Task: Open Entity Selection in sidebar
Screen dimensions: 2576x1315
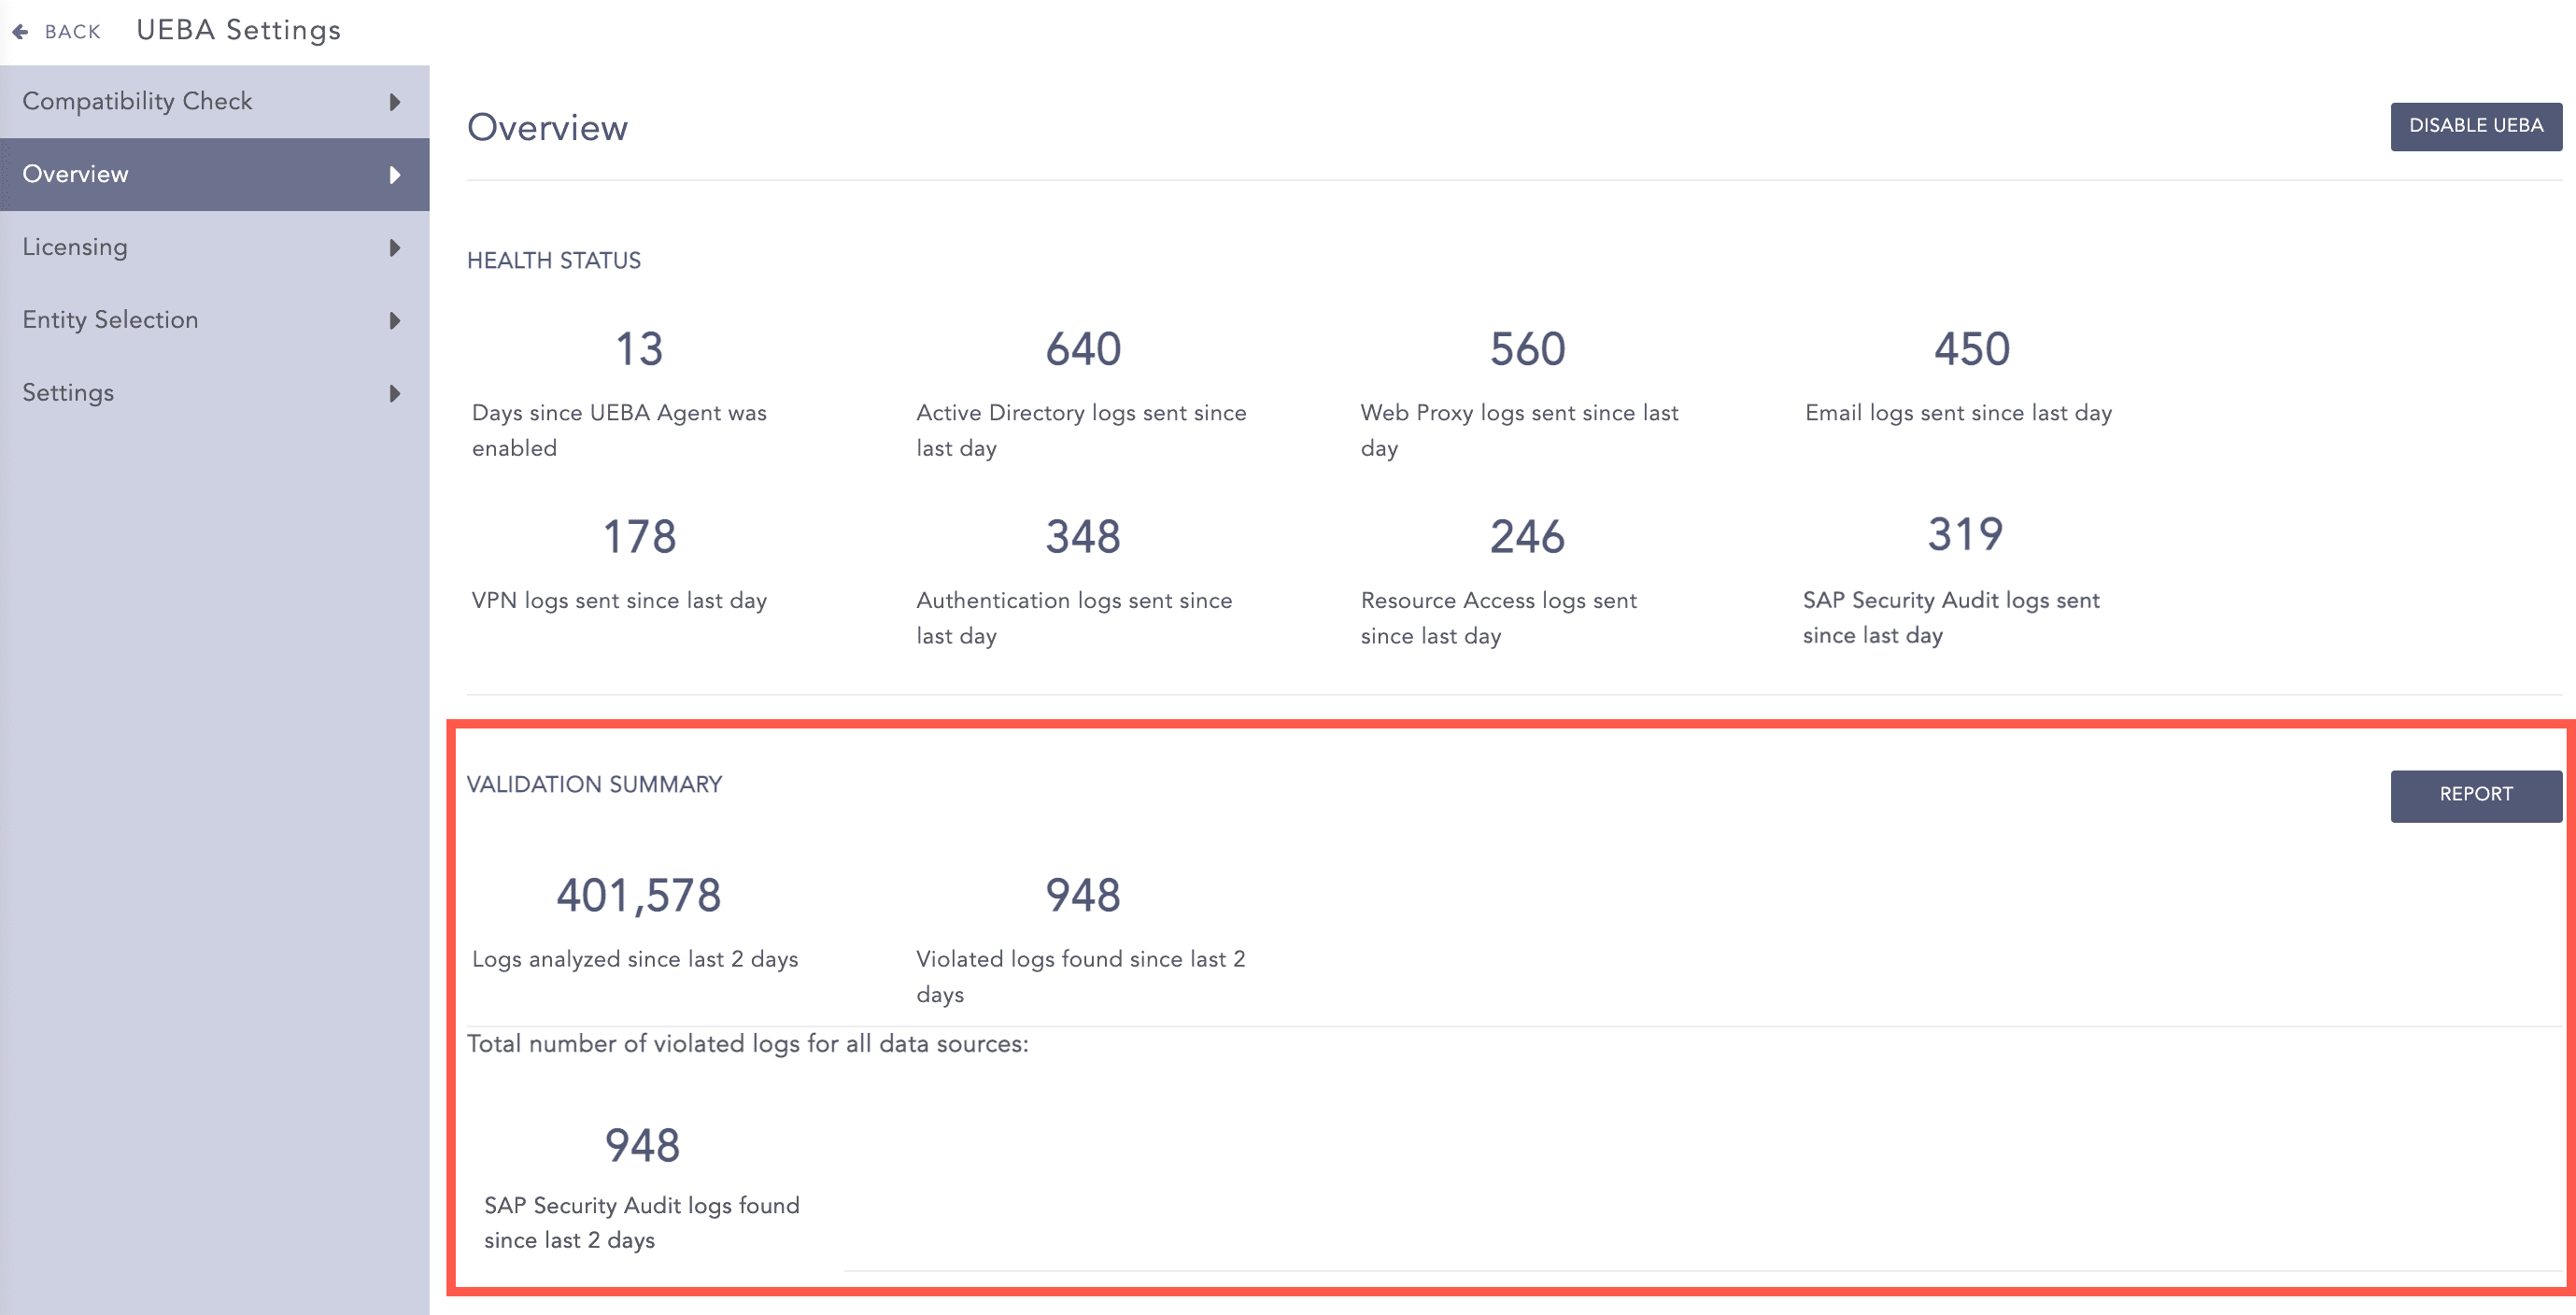Action: tap(110, 320)
